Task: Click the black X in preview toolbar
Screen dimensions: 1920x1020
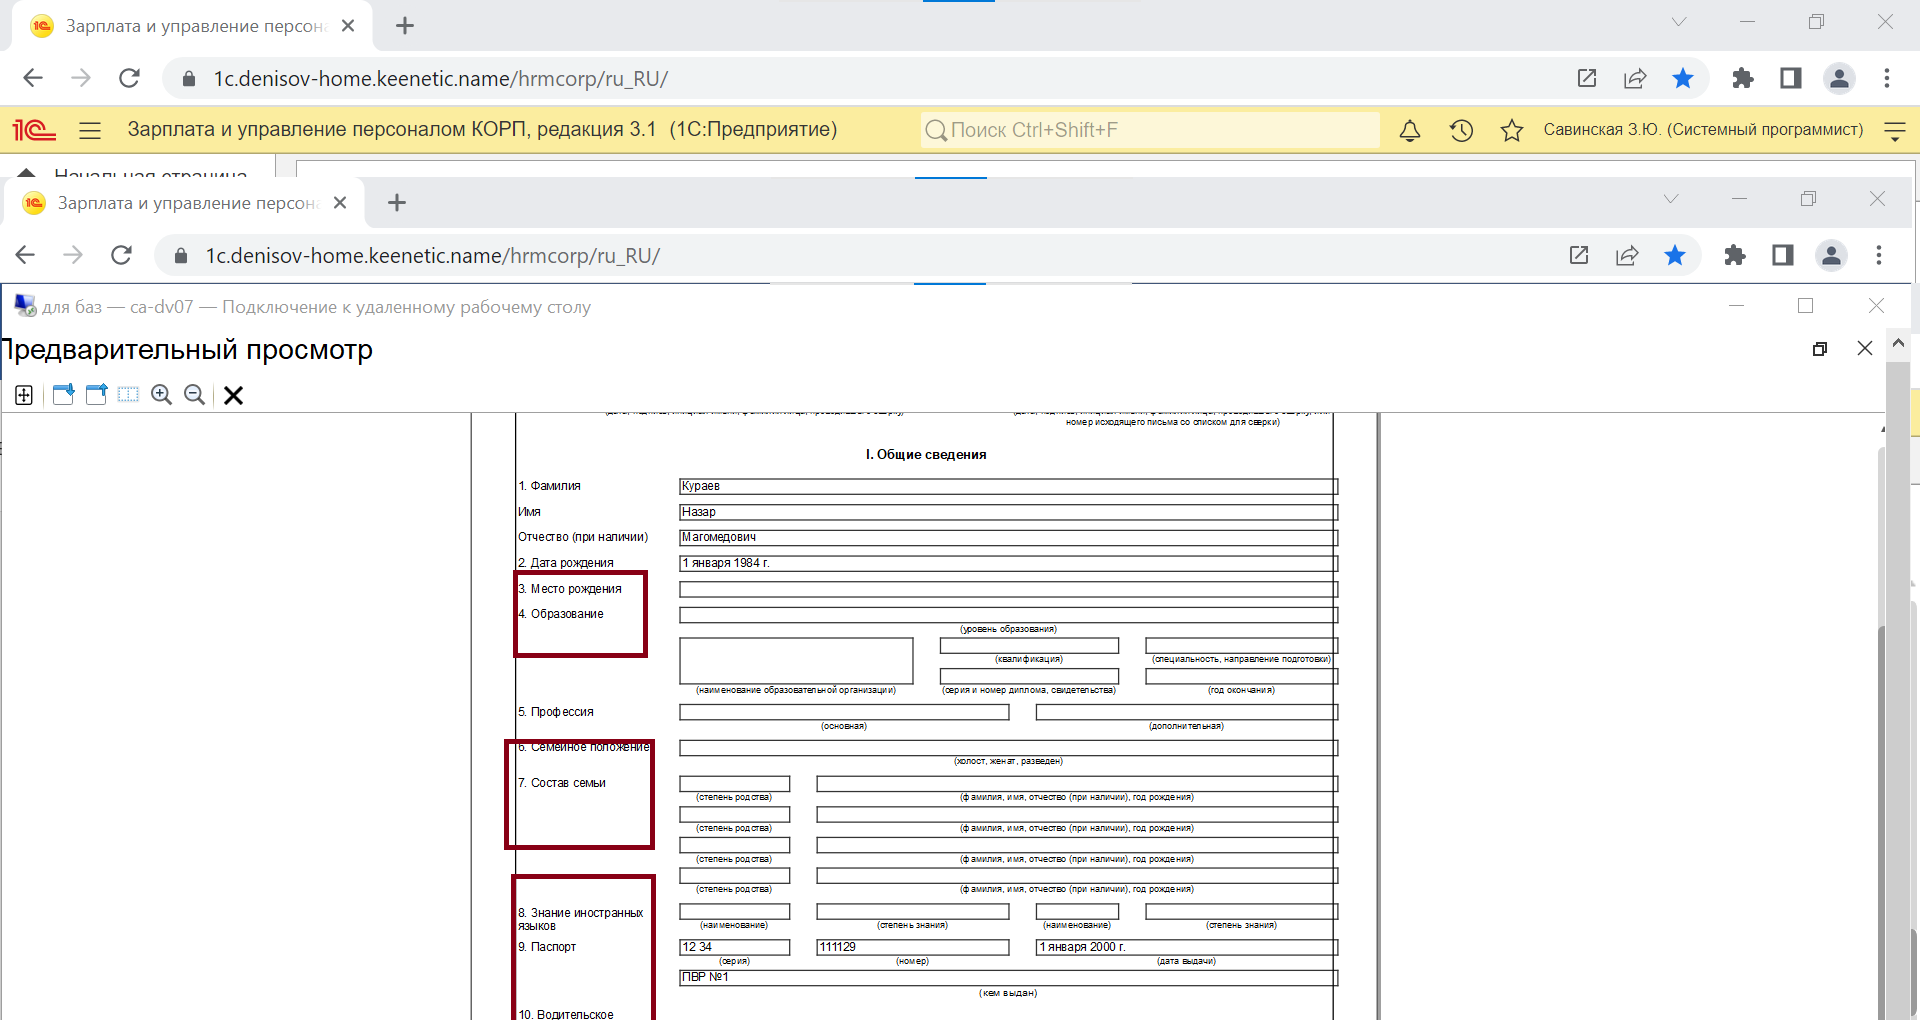Action: pyautogui.click(x=234, y=395)
